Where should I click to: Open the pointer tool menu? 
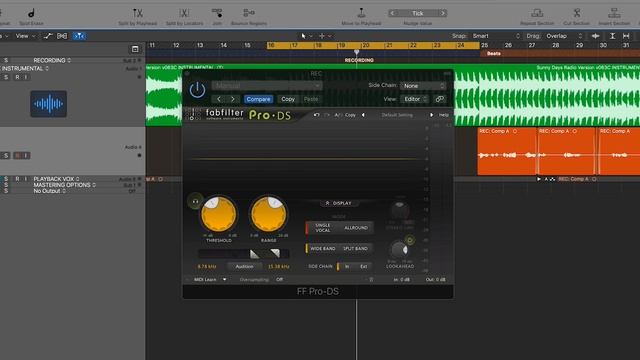coord(307,36)
